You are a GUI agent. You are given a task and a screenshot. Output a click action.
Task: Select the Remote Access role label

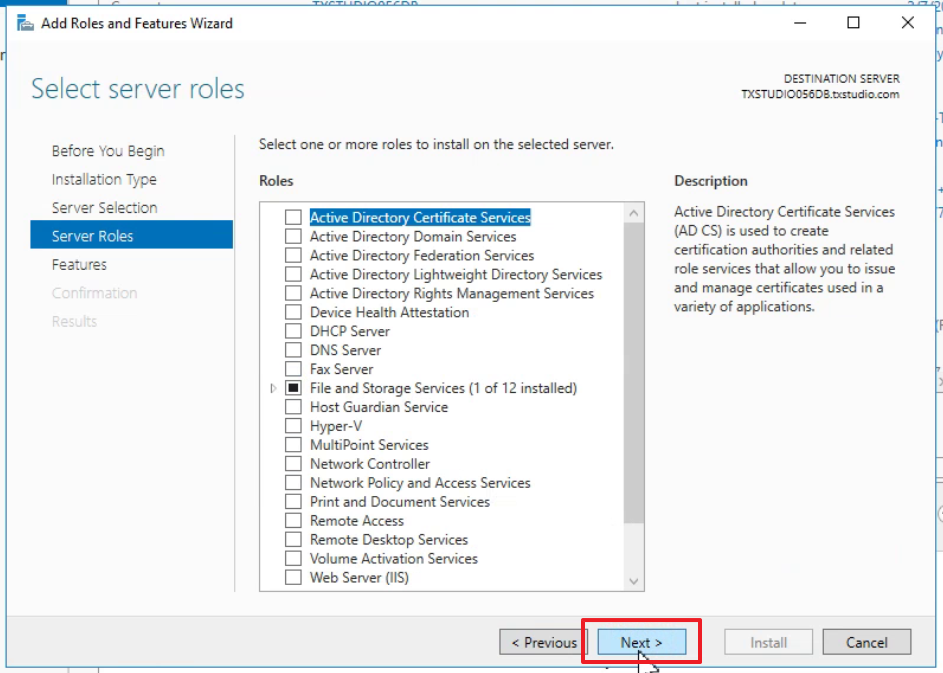(357, 521)
